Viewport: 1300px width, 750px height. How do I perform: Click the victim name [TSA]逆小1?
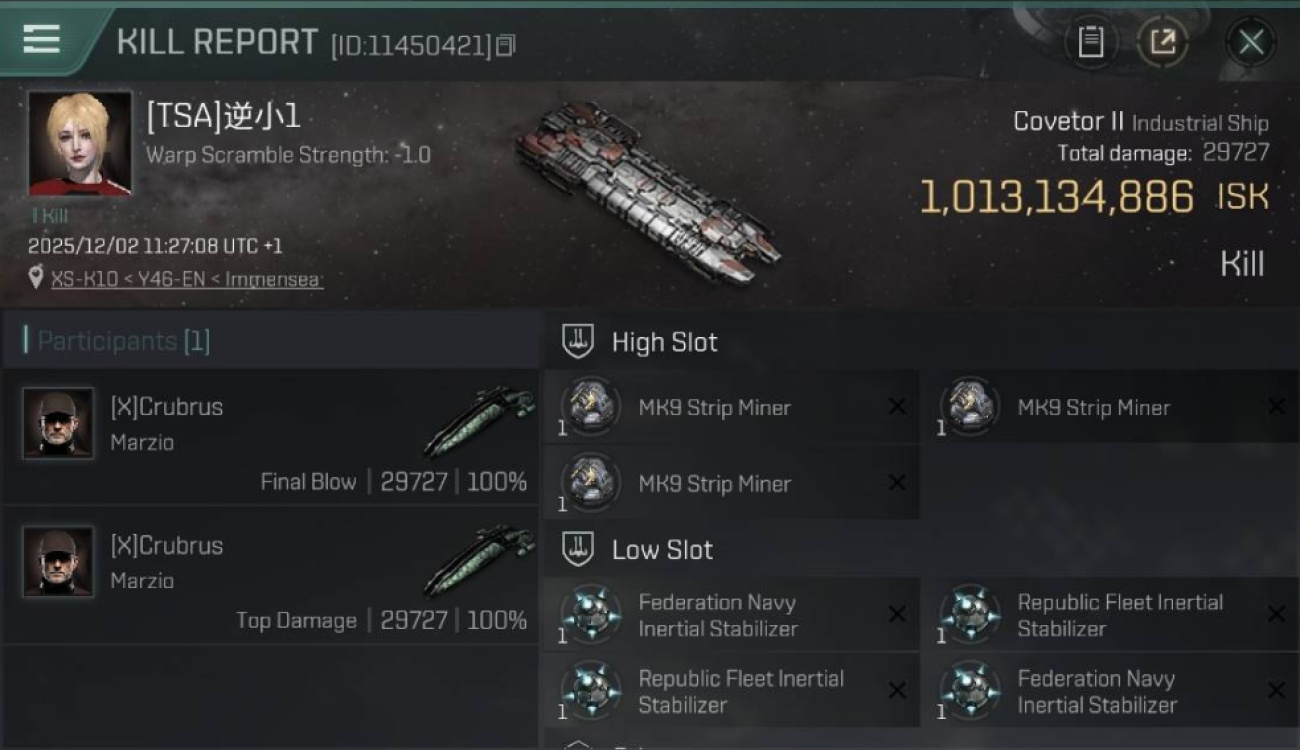(223, 117)
